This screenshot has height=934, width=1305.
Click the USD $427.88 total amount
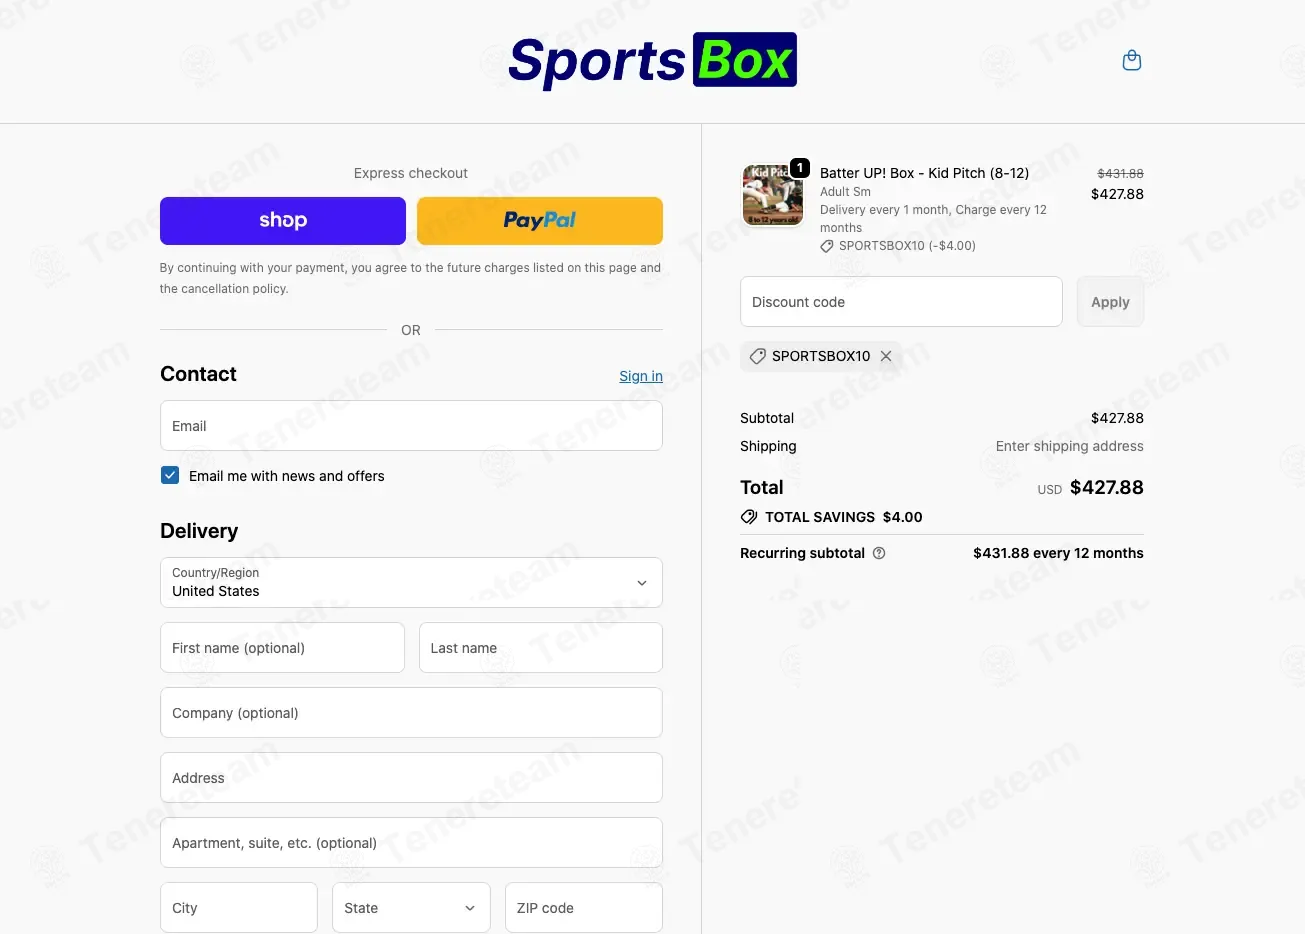click(x=1090, y=488)
